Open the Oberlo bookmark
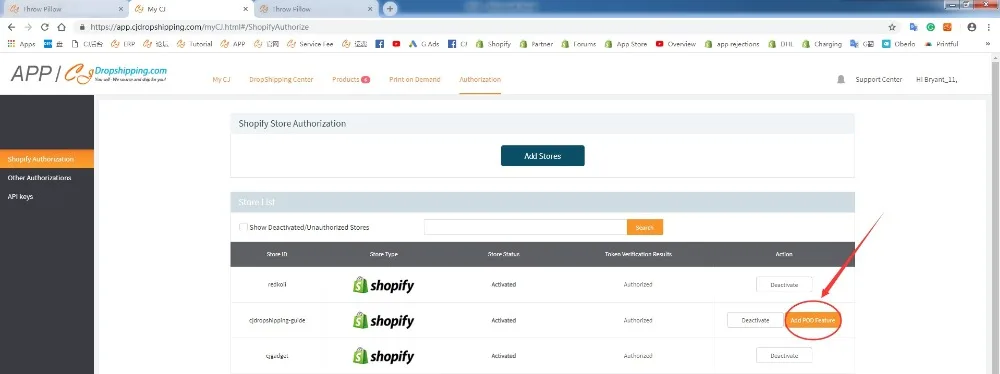Viewport: 1000px width, 374px height. [899, 44]
